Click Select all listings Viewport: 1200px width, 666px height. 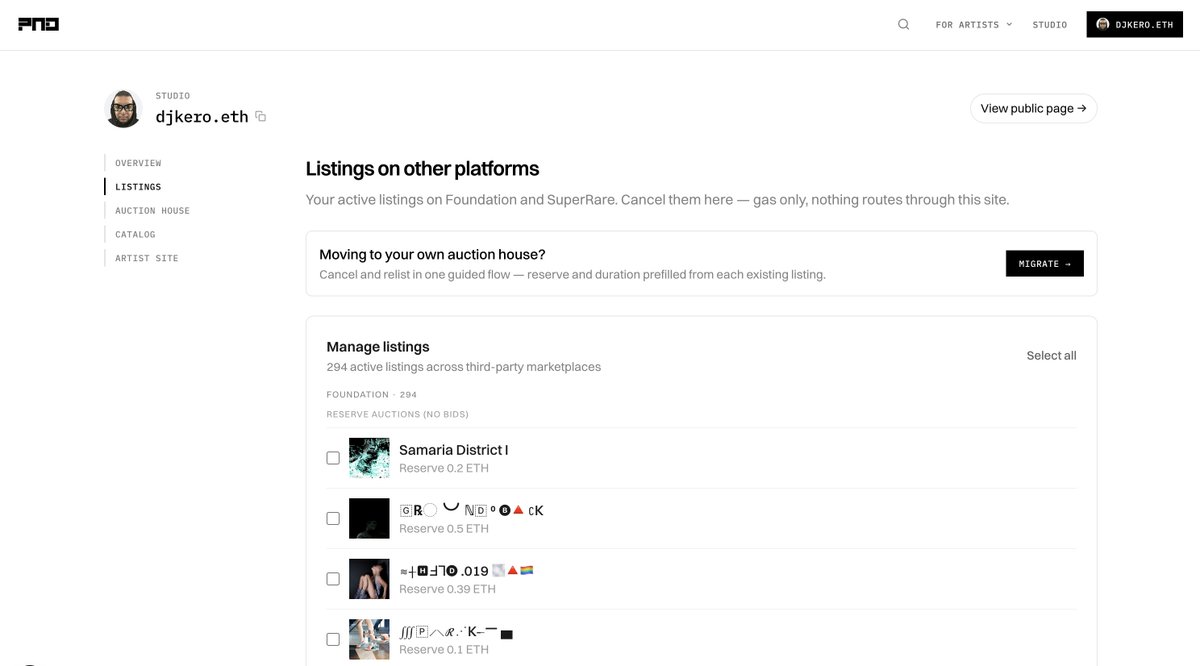point(1051,356)
